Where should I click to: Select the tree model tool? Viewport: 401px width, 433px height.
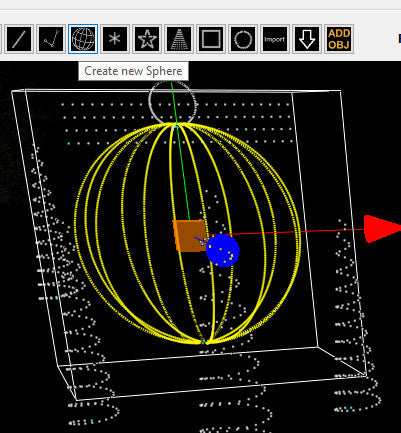pyautogui.click(x=179, y=39)
